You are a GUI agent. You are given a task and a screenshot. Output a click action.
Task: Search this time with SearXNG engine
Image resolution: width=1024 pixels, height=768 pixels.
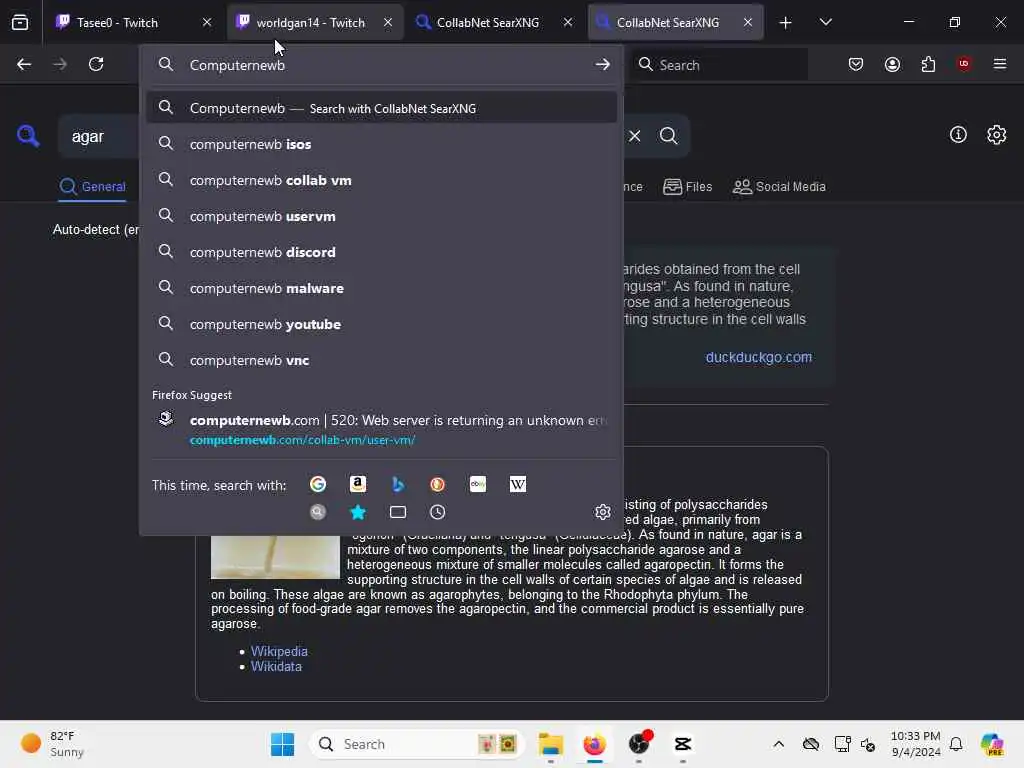318,512
